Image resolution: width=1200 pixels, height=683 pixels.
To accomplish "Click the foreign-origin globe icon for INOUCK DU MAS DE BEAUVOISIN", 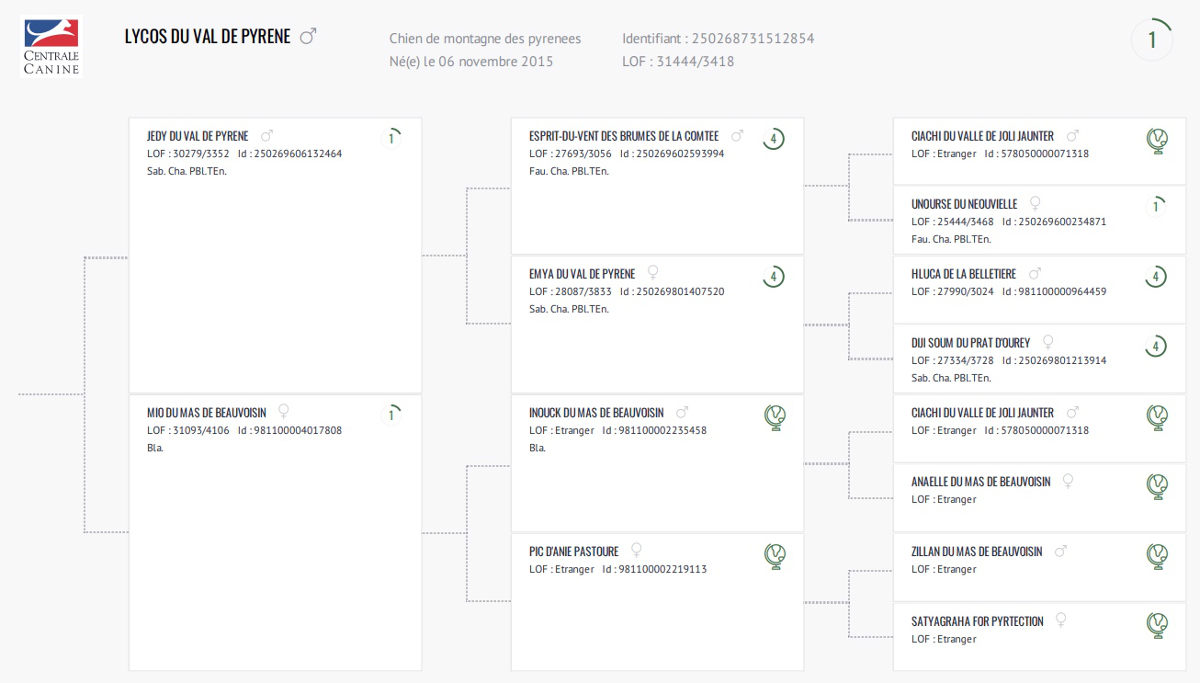I will 774,416.
